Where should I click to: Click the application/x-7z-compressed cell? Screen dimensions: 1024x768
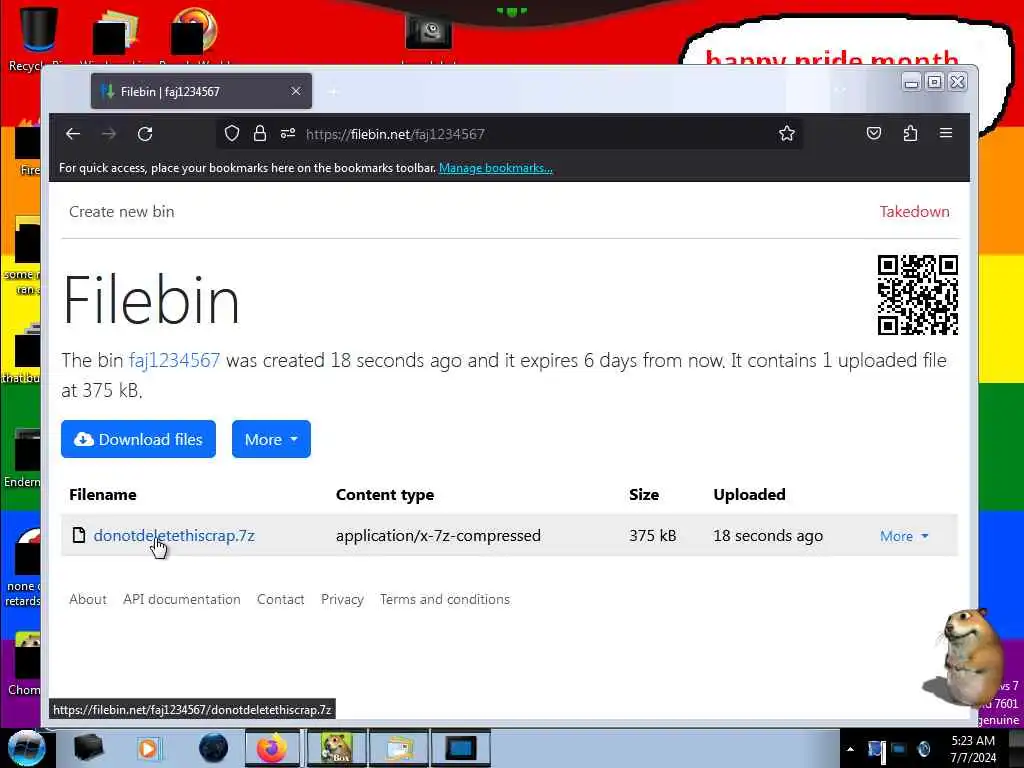pyautogui.click(x=438, y=536)
